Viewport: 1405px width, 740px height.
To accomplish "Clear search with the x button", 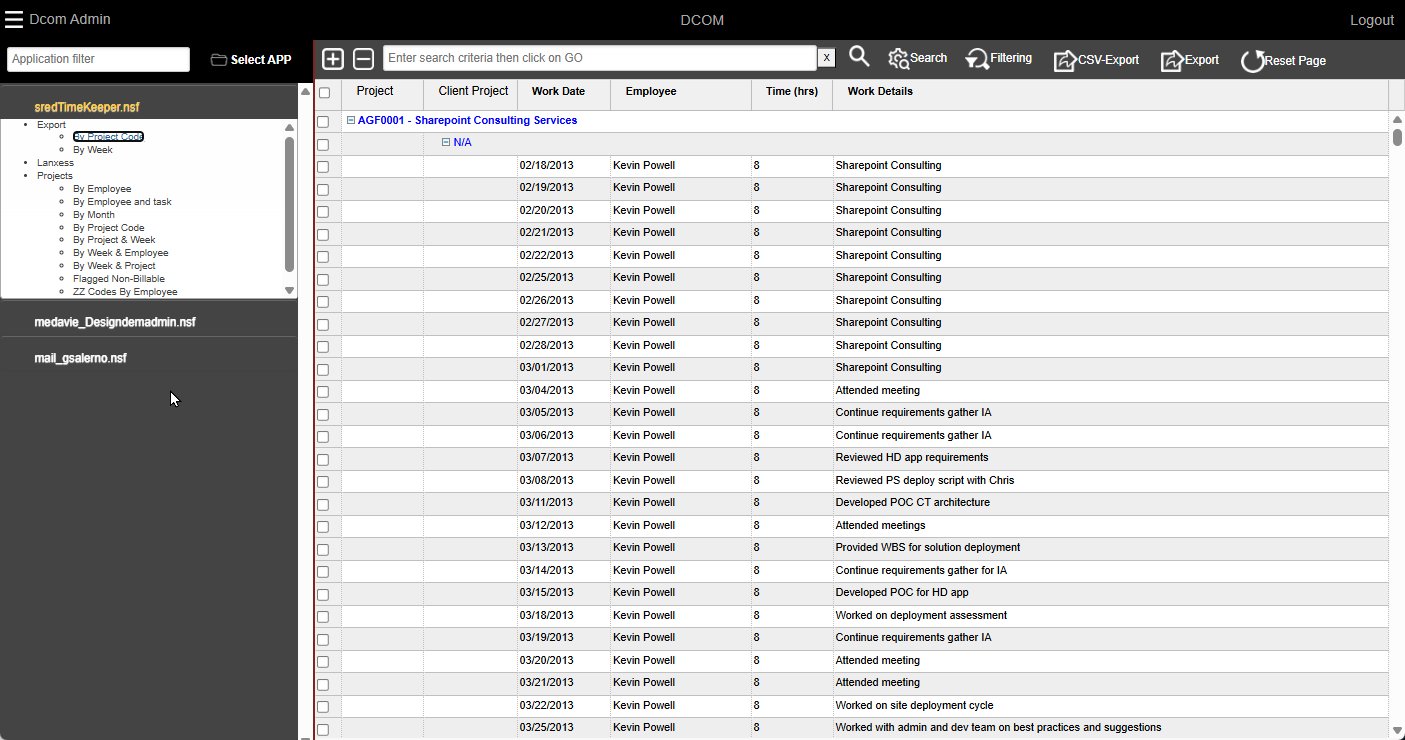I will pos(826,58).
